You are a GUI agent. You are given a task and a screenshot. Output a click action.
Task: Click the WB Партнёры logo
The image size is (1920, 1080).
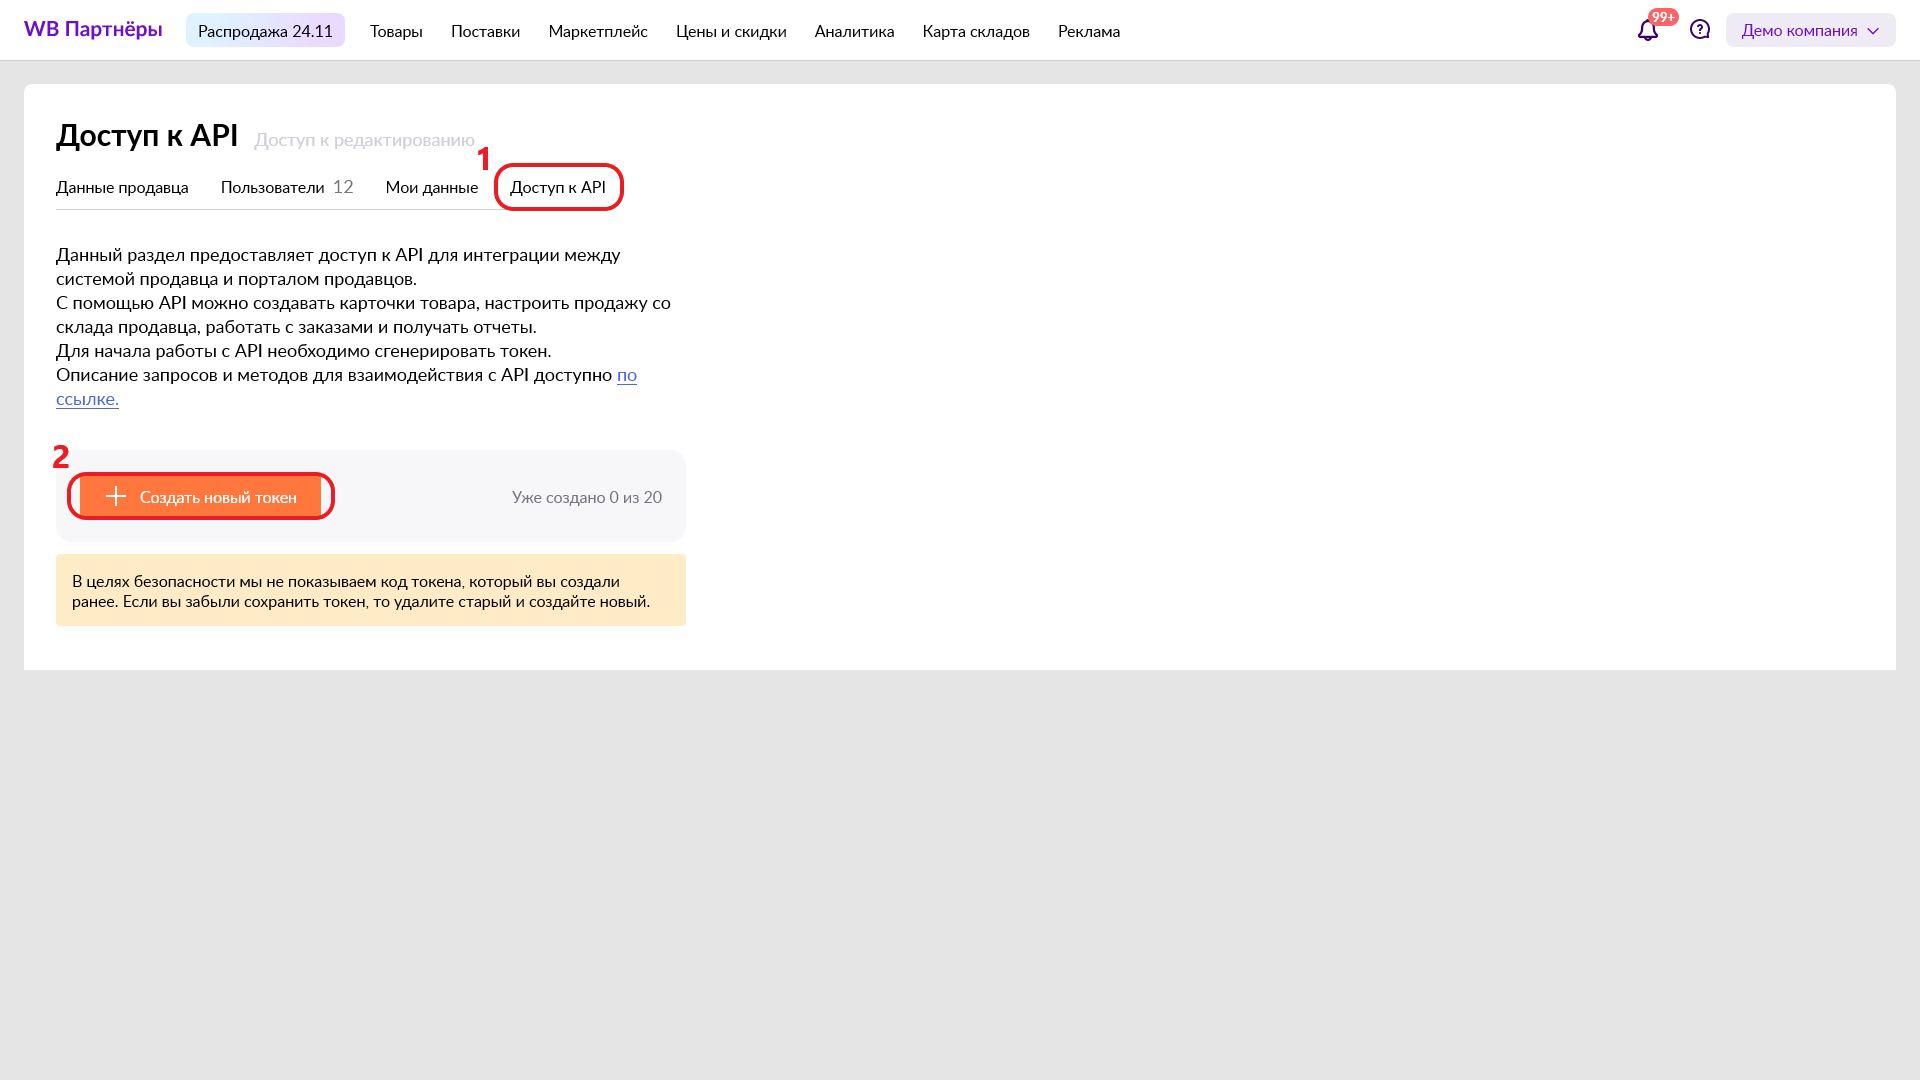tap(93, 30)
